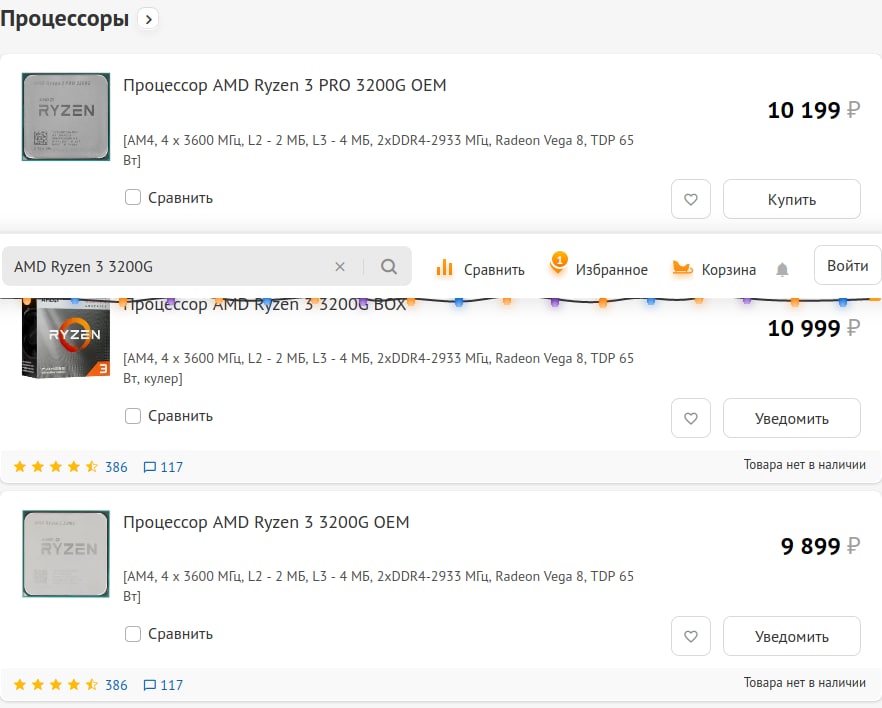Select specs text of Ryzen 3 PRO 3200G OEM
882x708 pixels.
tap(378, 150)
